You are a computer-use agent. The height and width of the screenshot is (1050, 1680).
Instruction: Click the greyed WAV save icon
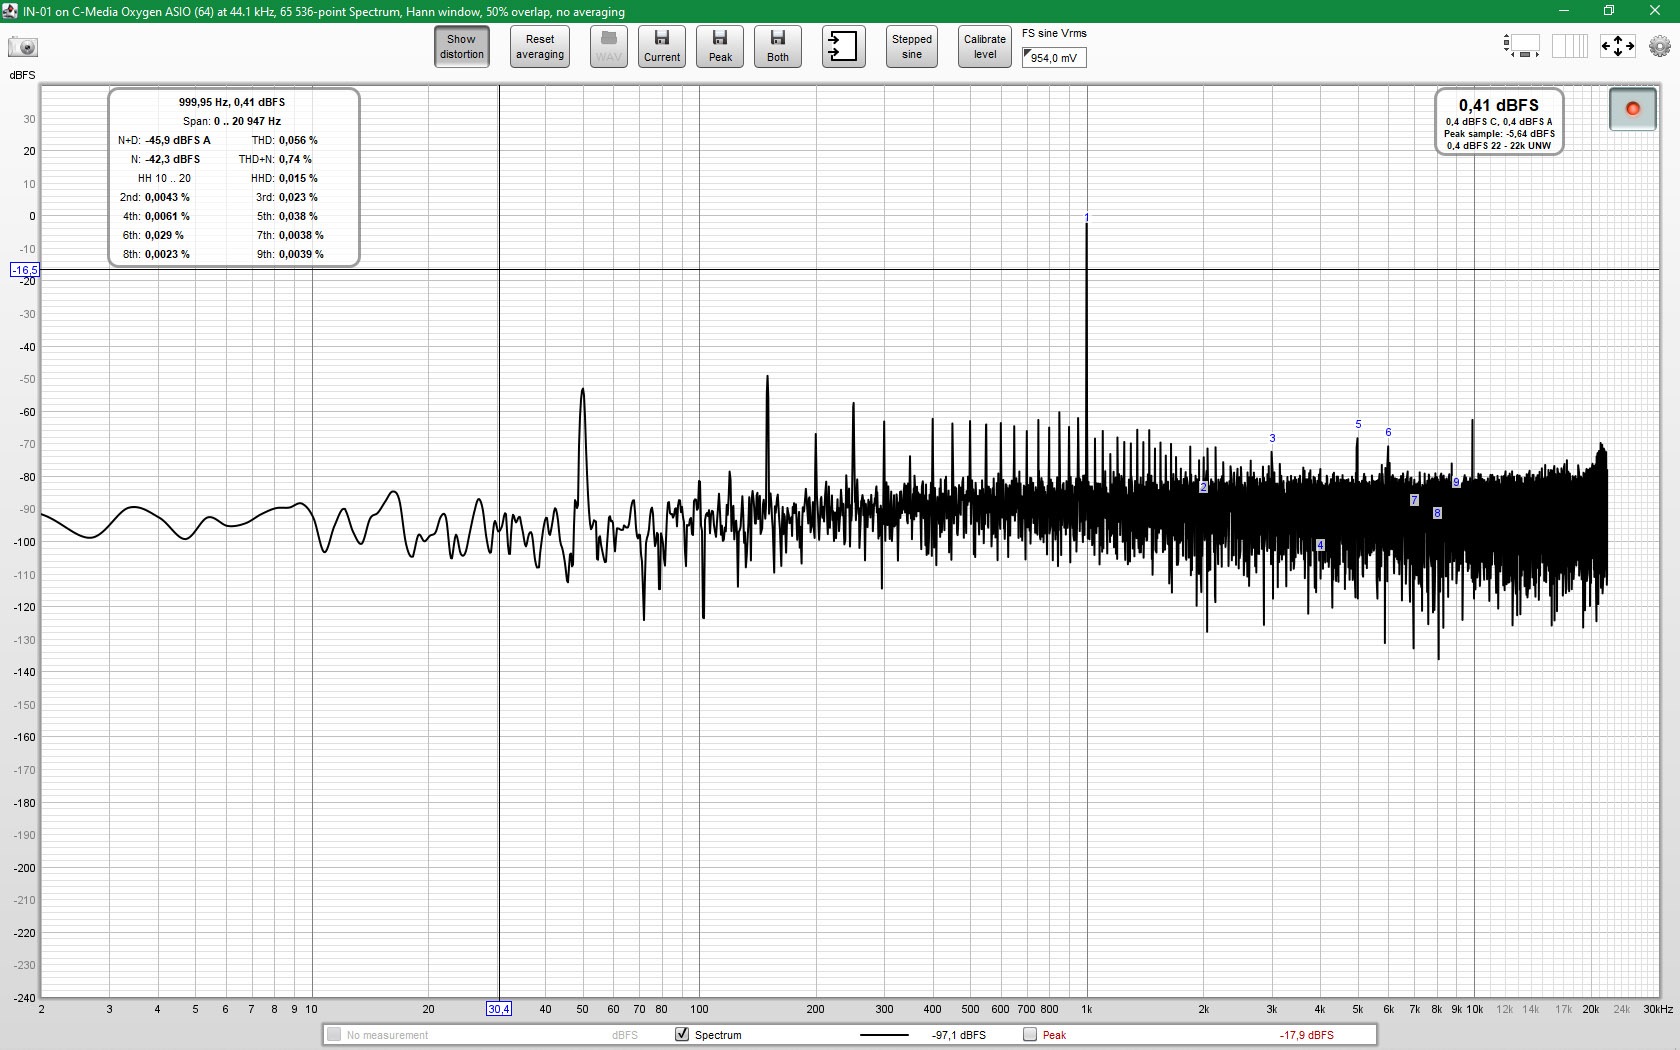click(x=608, y=47)
